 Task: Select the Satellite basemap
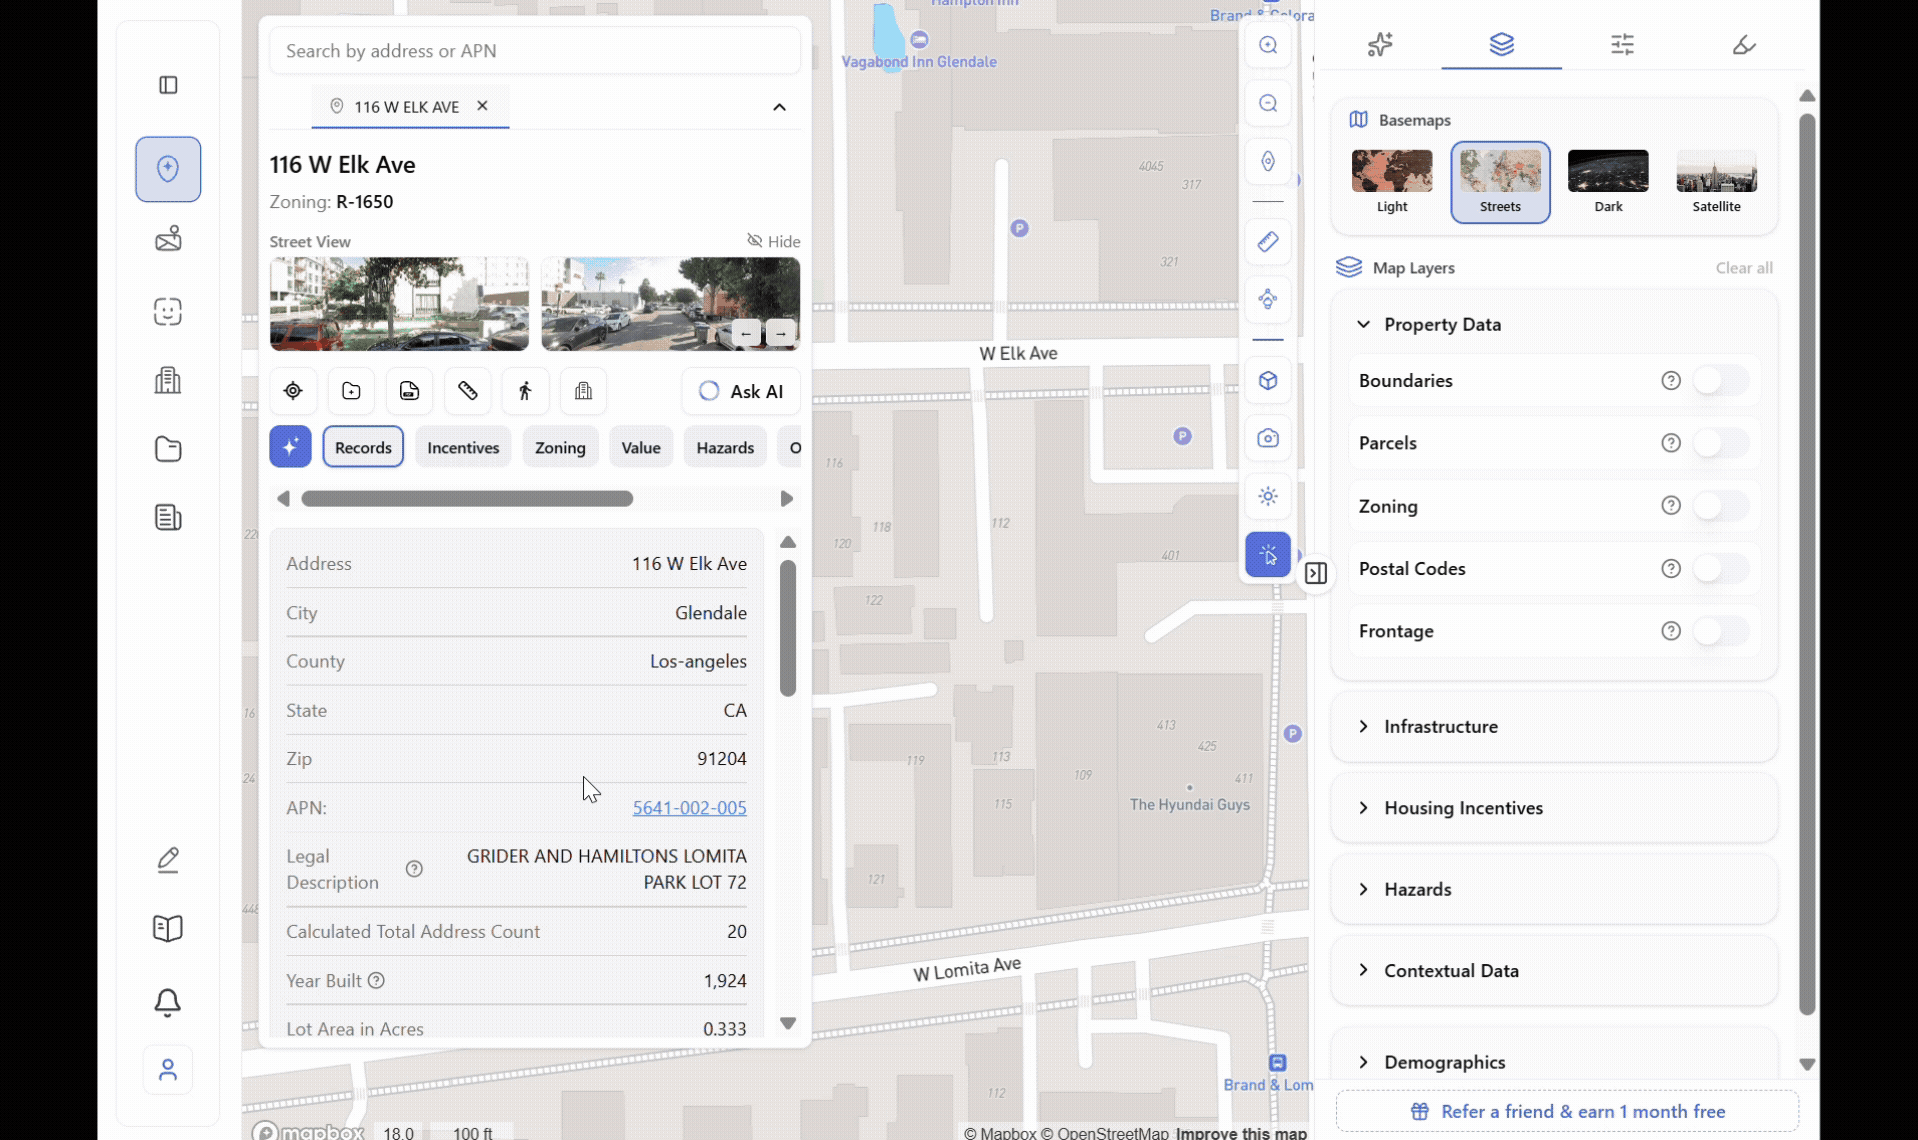1716,182
